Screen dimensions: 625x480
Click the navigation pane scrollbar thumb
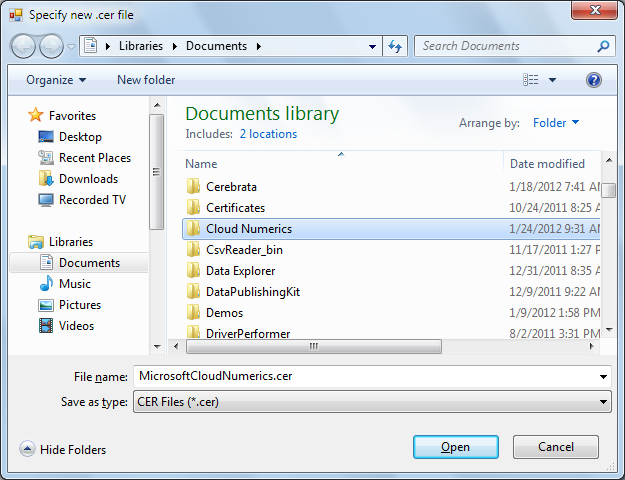tap(157, 172)
